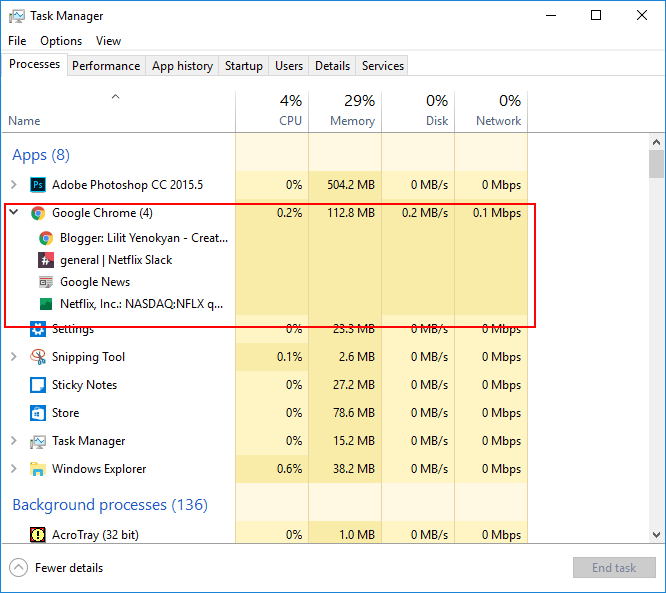
Task: Click the Task Manager row icon
Action: [38, 441]
